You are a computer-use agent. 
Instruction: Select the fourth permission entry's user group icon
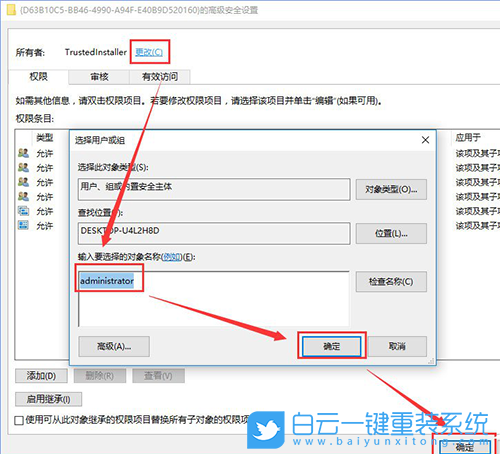(x=23, y=197)
